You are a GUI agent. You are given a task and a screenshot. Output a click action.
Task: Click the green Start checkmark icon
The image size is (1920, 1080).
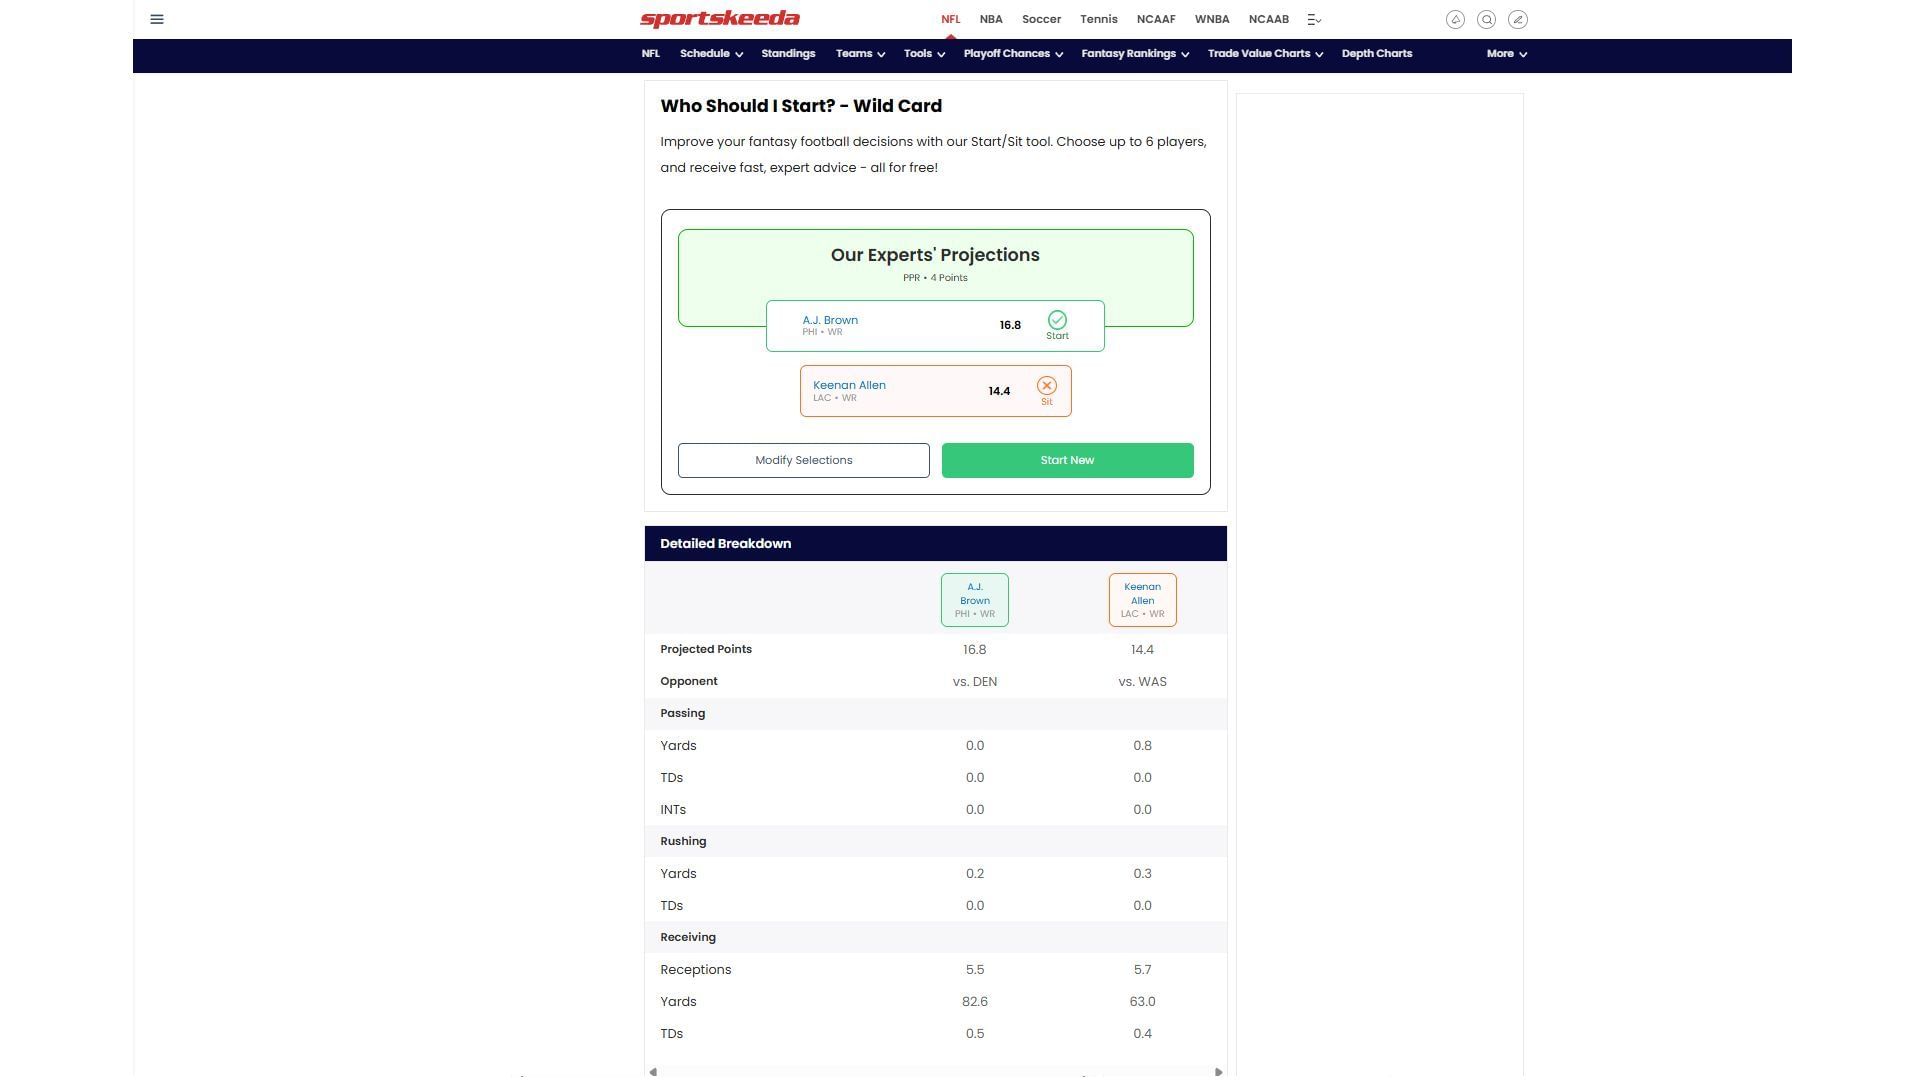(x=1057, y=320)
